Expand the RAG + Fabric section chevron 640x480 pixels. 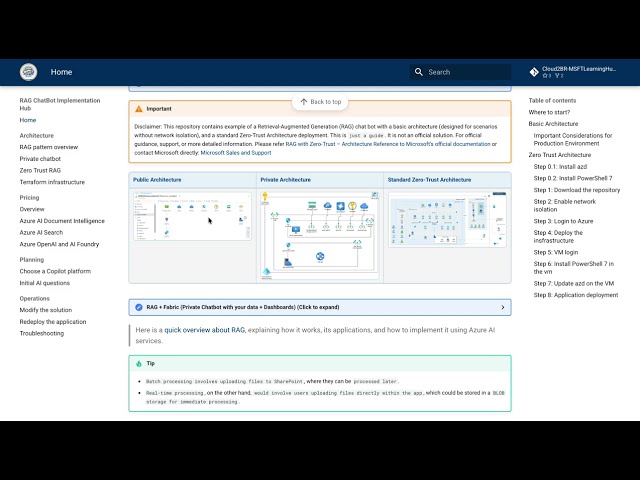pos(502,307)
